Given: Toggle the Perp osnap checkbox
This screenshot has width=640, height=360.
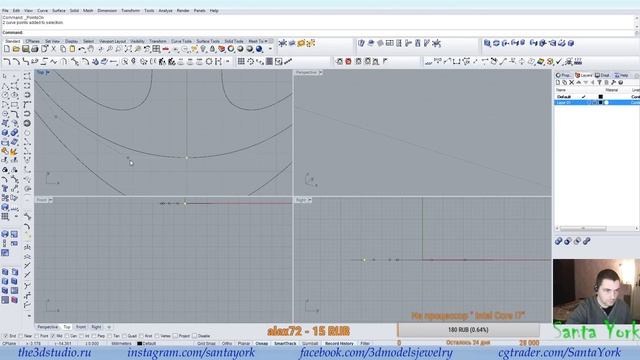Looking at the screenshot, I should click(x=94, y=336).
